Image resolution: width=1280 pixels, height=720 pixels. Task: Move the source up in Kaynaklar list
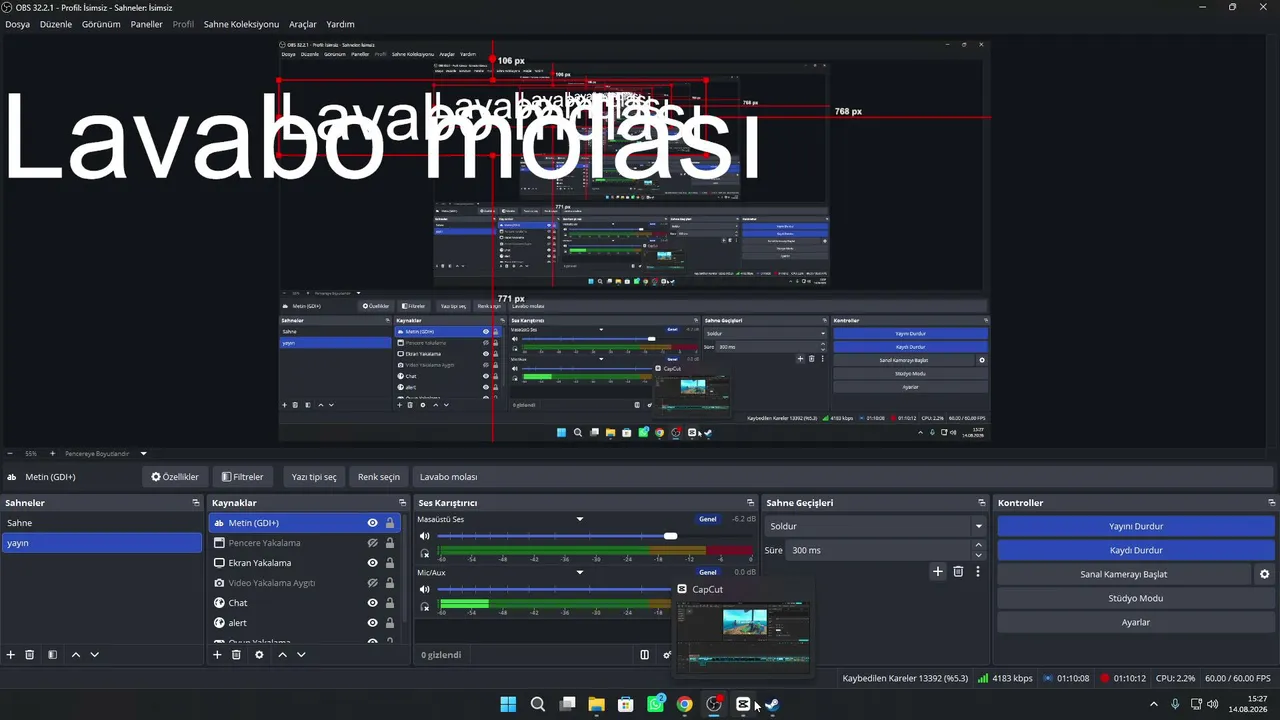pyautogui.click(x=282, y=655)
